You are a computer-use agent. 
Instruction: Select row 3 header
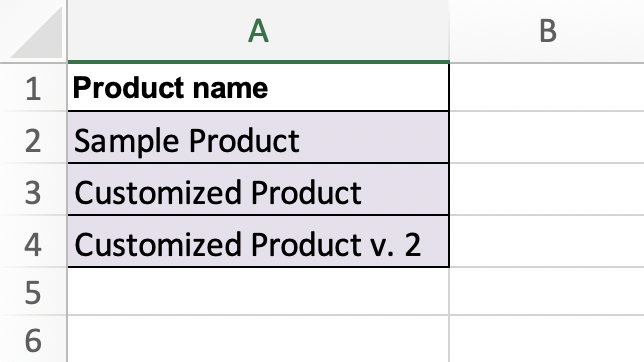coord(33,189)
